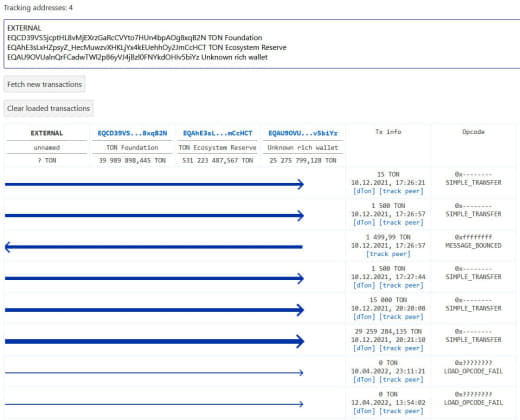Click the EXTERNAL column header
This screenshot has height=420, width=520.
tap(47, 133)
